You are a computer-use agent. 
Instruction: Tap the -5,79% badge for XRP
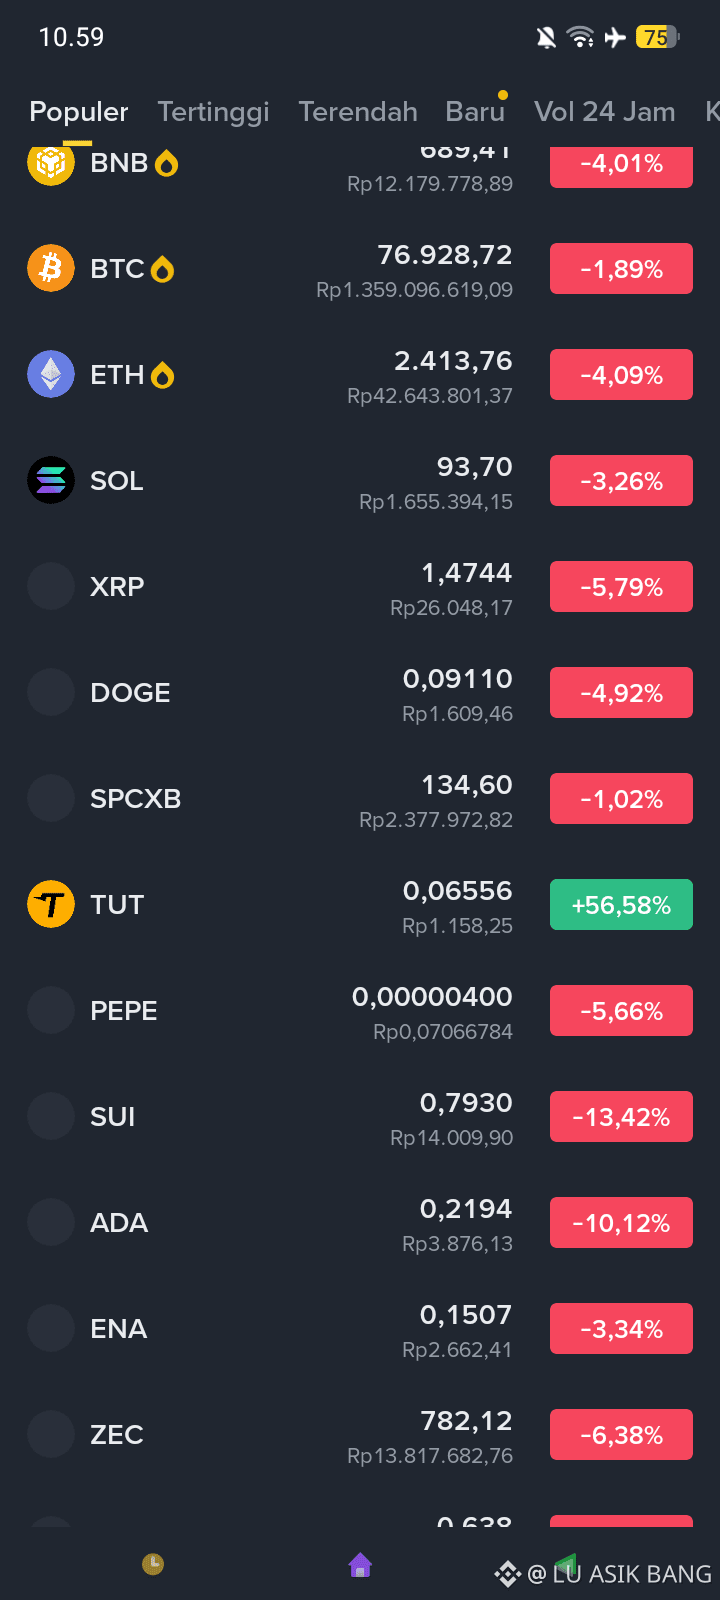(621, 587)
